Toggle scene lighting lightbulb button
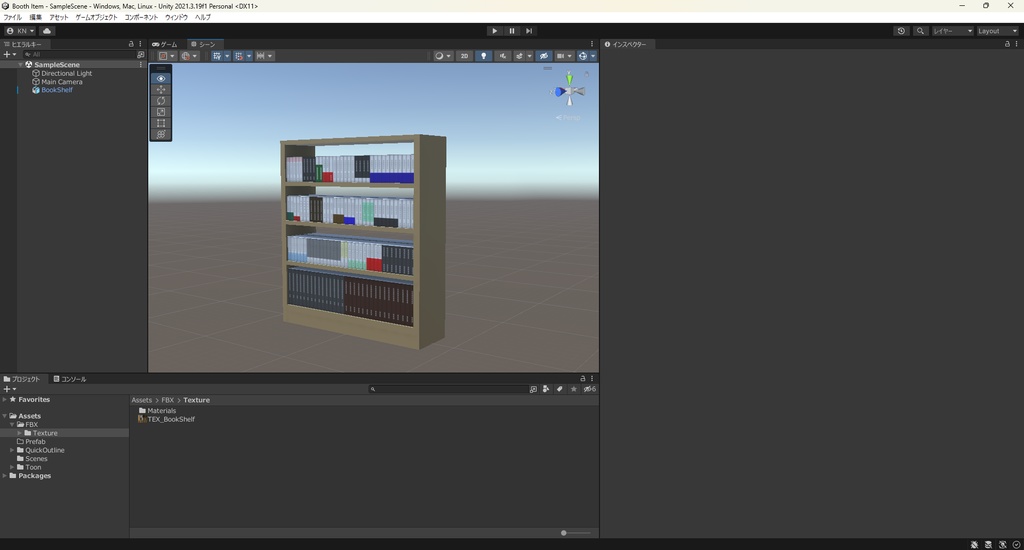Image resolution: width=1024 pixels, height=550 pixels. pyautogui.click(x=483, y=56)
